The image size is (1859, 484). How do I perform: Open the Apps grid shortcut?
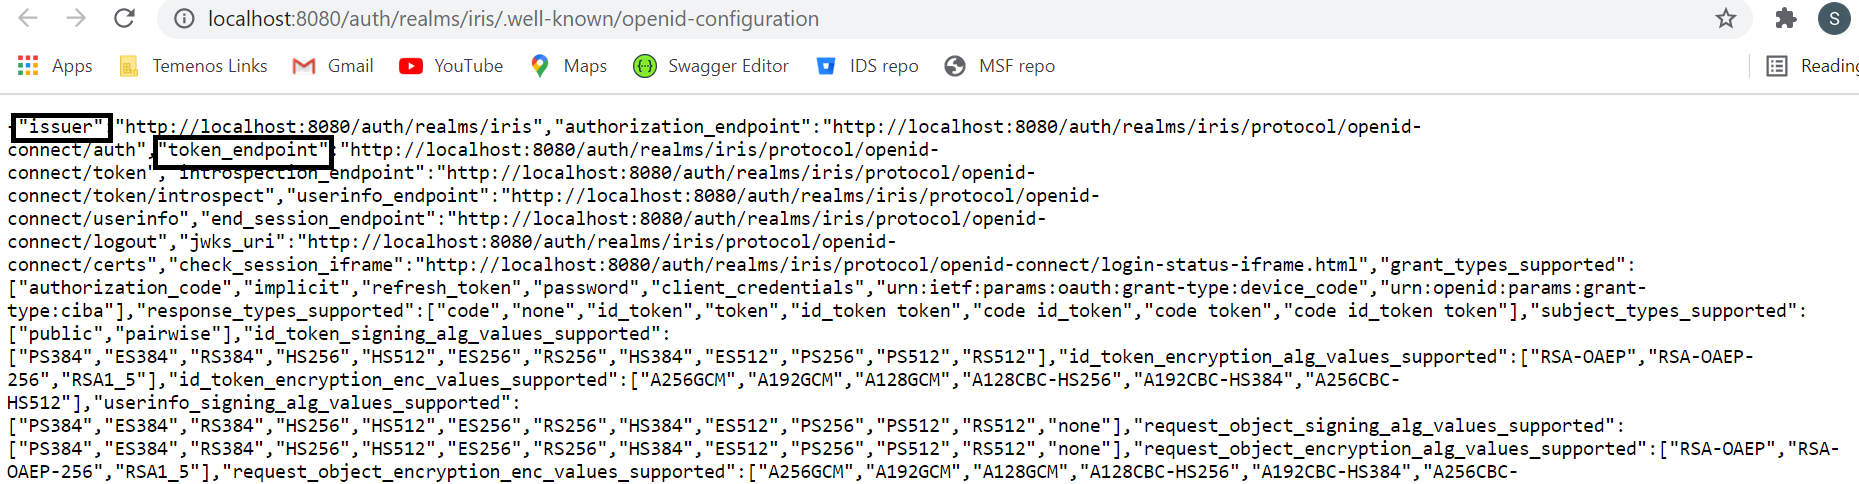tap(56, 66)
